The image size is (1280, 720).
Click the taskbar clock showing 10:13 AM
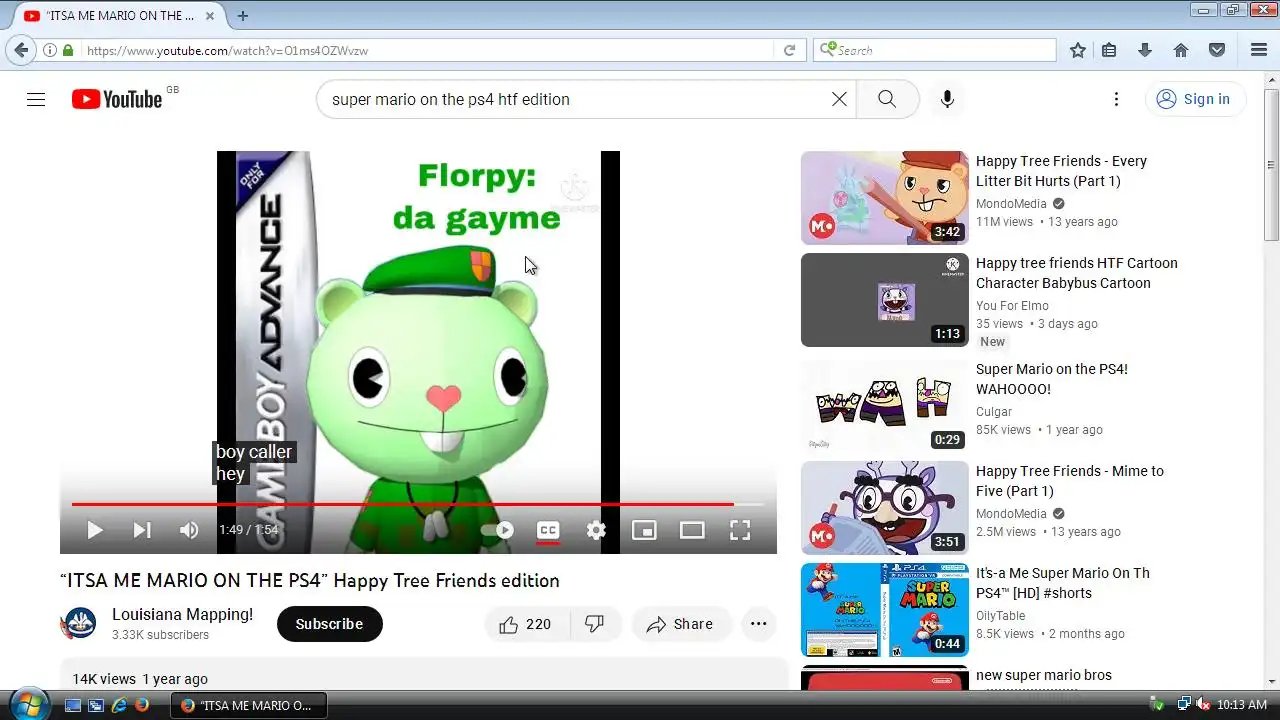(x=1242, y=705)
